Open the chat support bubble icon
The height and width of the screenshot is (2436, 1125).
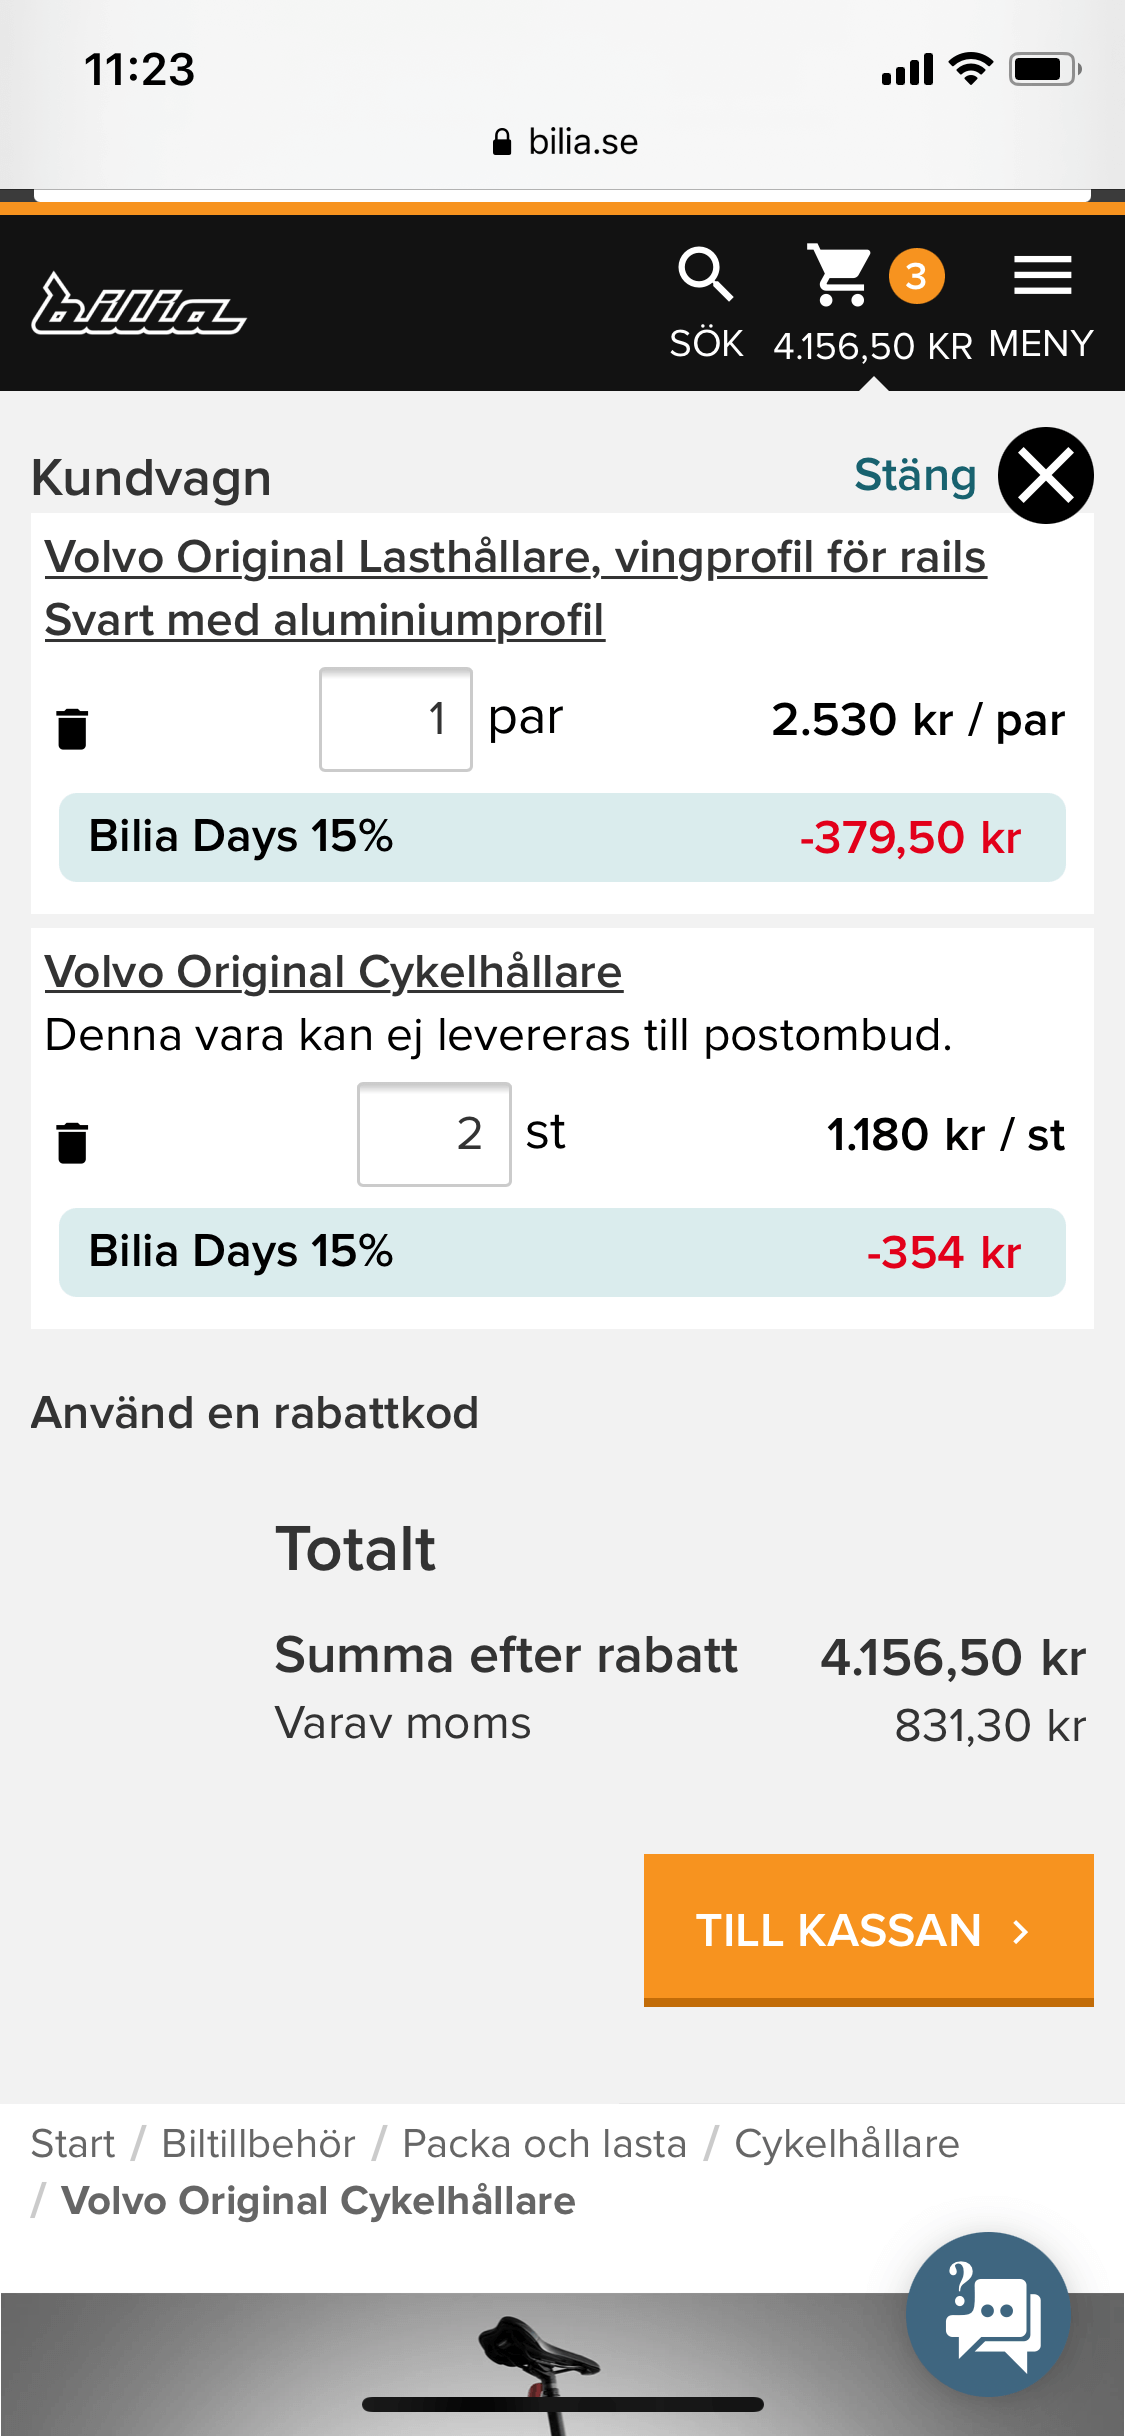pyautogui.click(x=988, y=2314)
